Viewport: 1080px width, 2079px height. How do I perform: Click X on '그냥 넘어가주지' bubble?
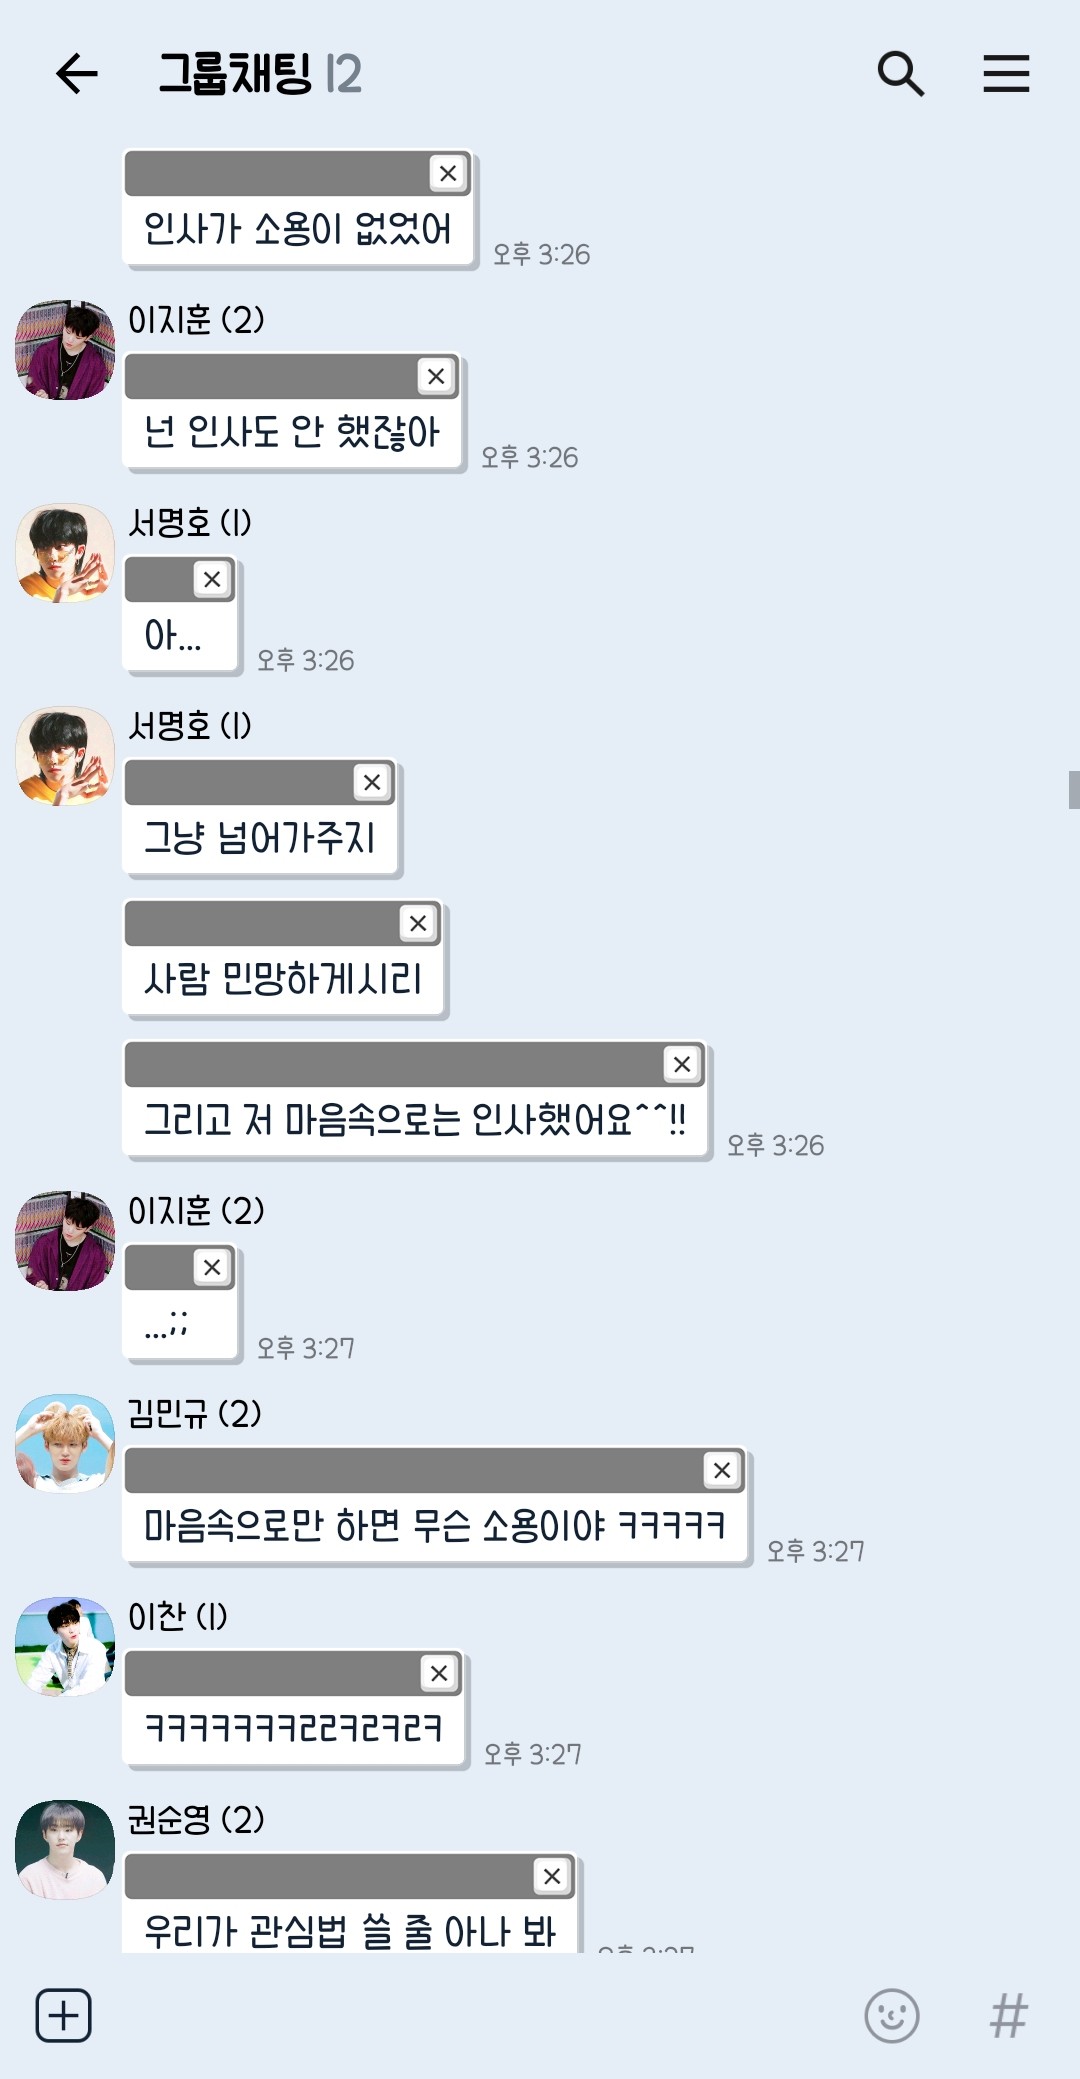372,782
